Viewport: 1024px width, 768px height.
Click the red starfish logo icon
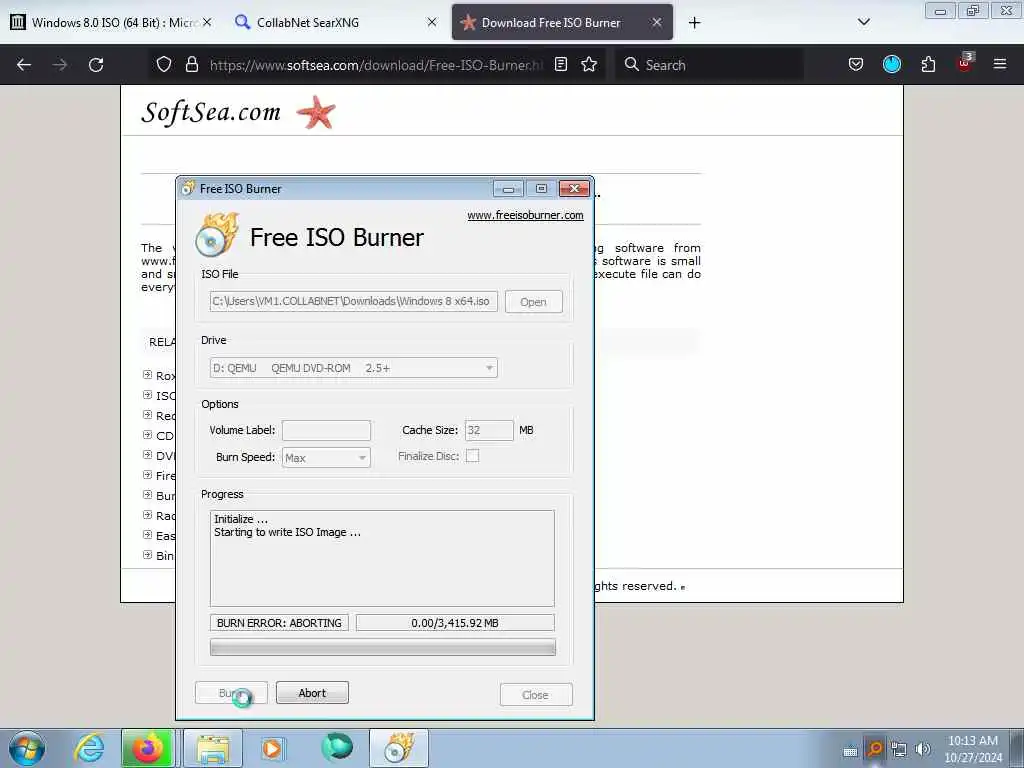316,112
